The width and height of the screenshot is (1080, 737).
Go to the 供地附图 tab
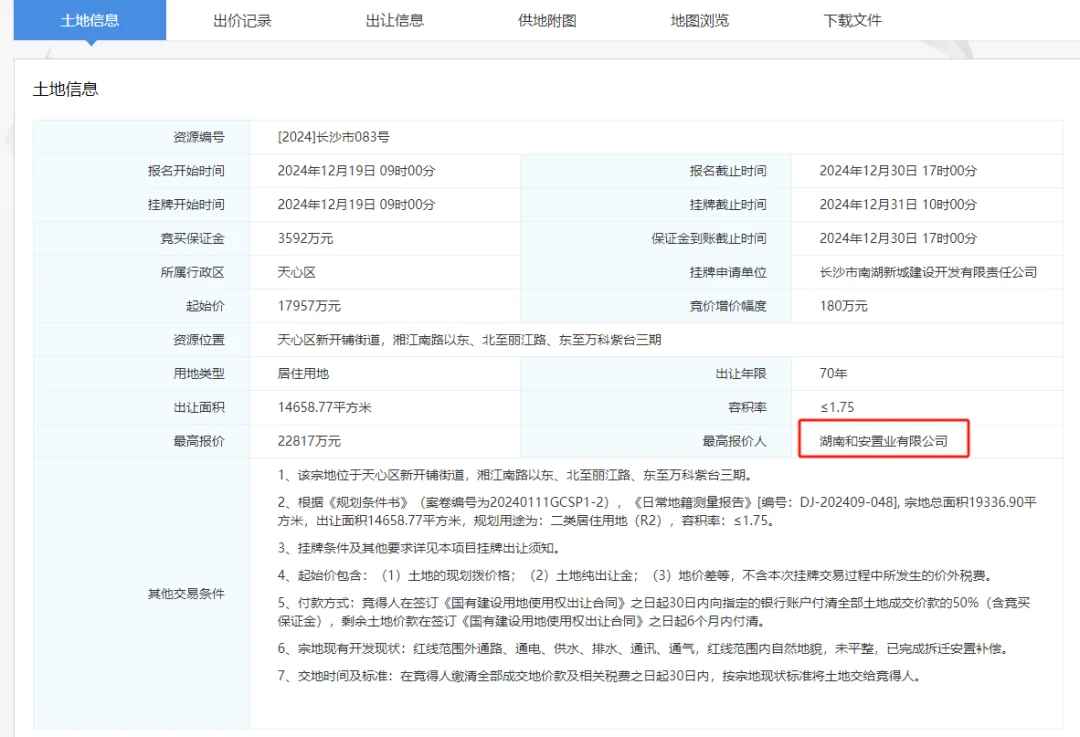[x=547, y=20]
